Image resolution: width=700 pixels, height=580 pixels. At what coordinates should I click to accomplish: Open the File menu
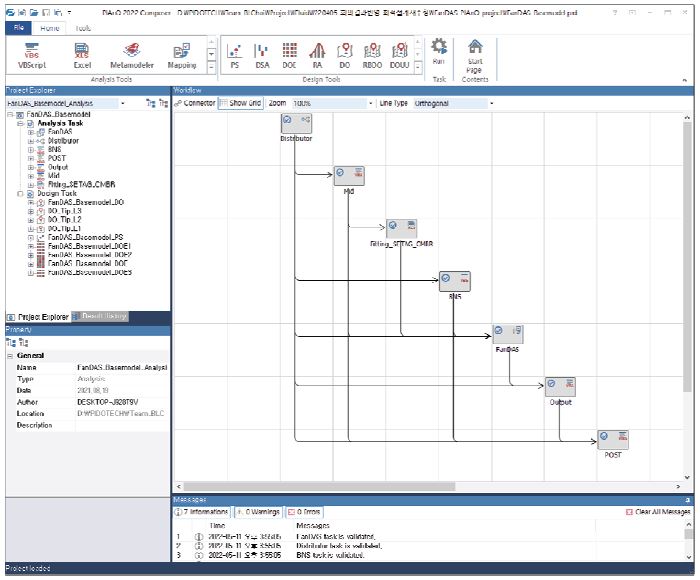point(19,29)
